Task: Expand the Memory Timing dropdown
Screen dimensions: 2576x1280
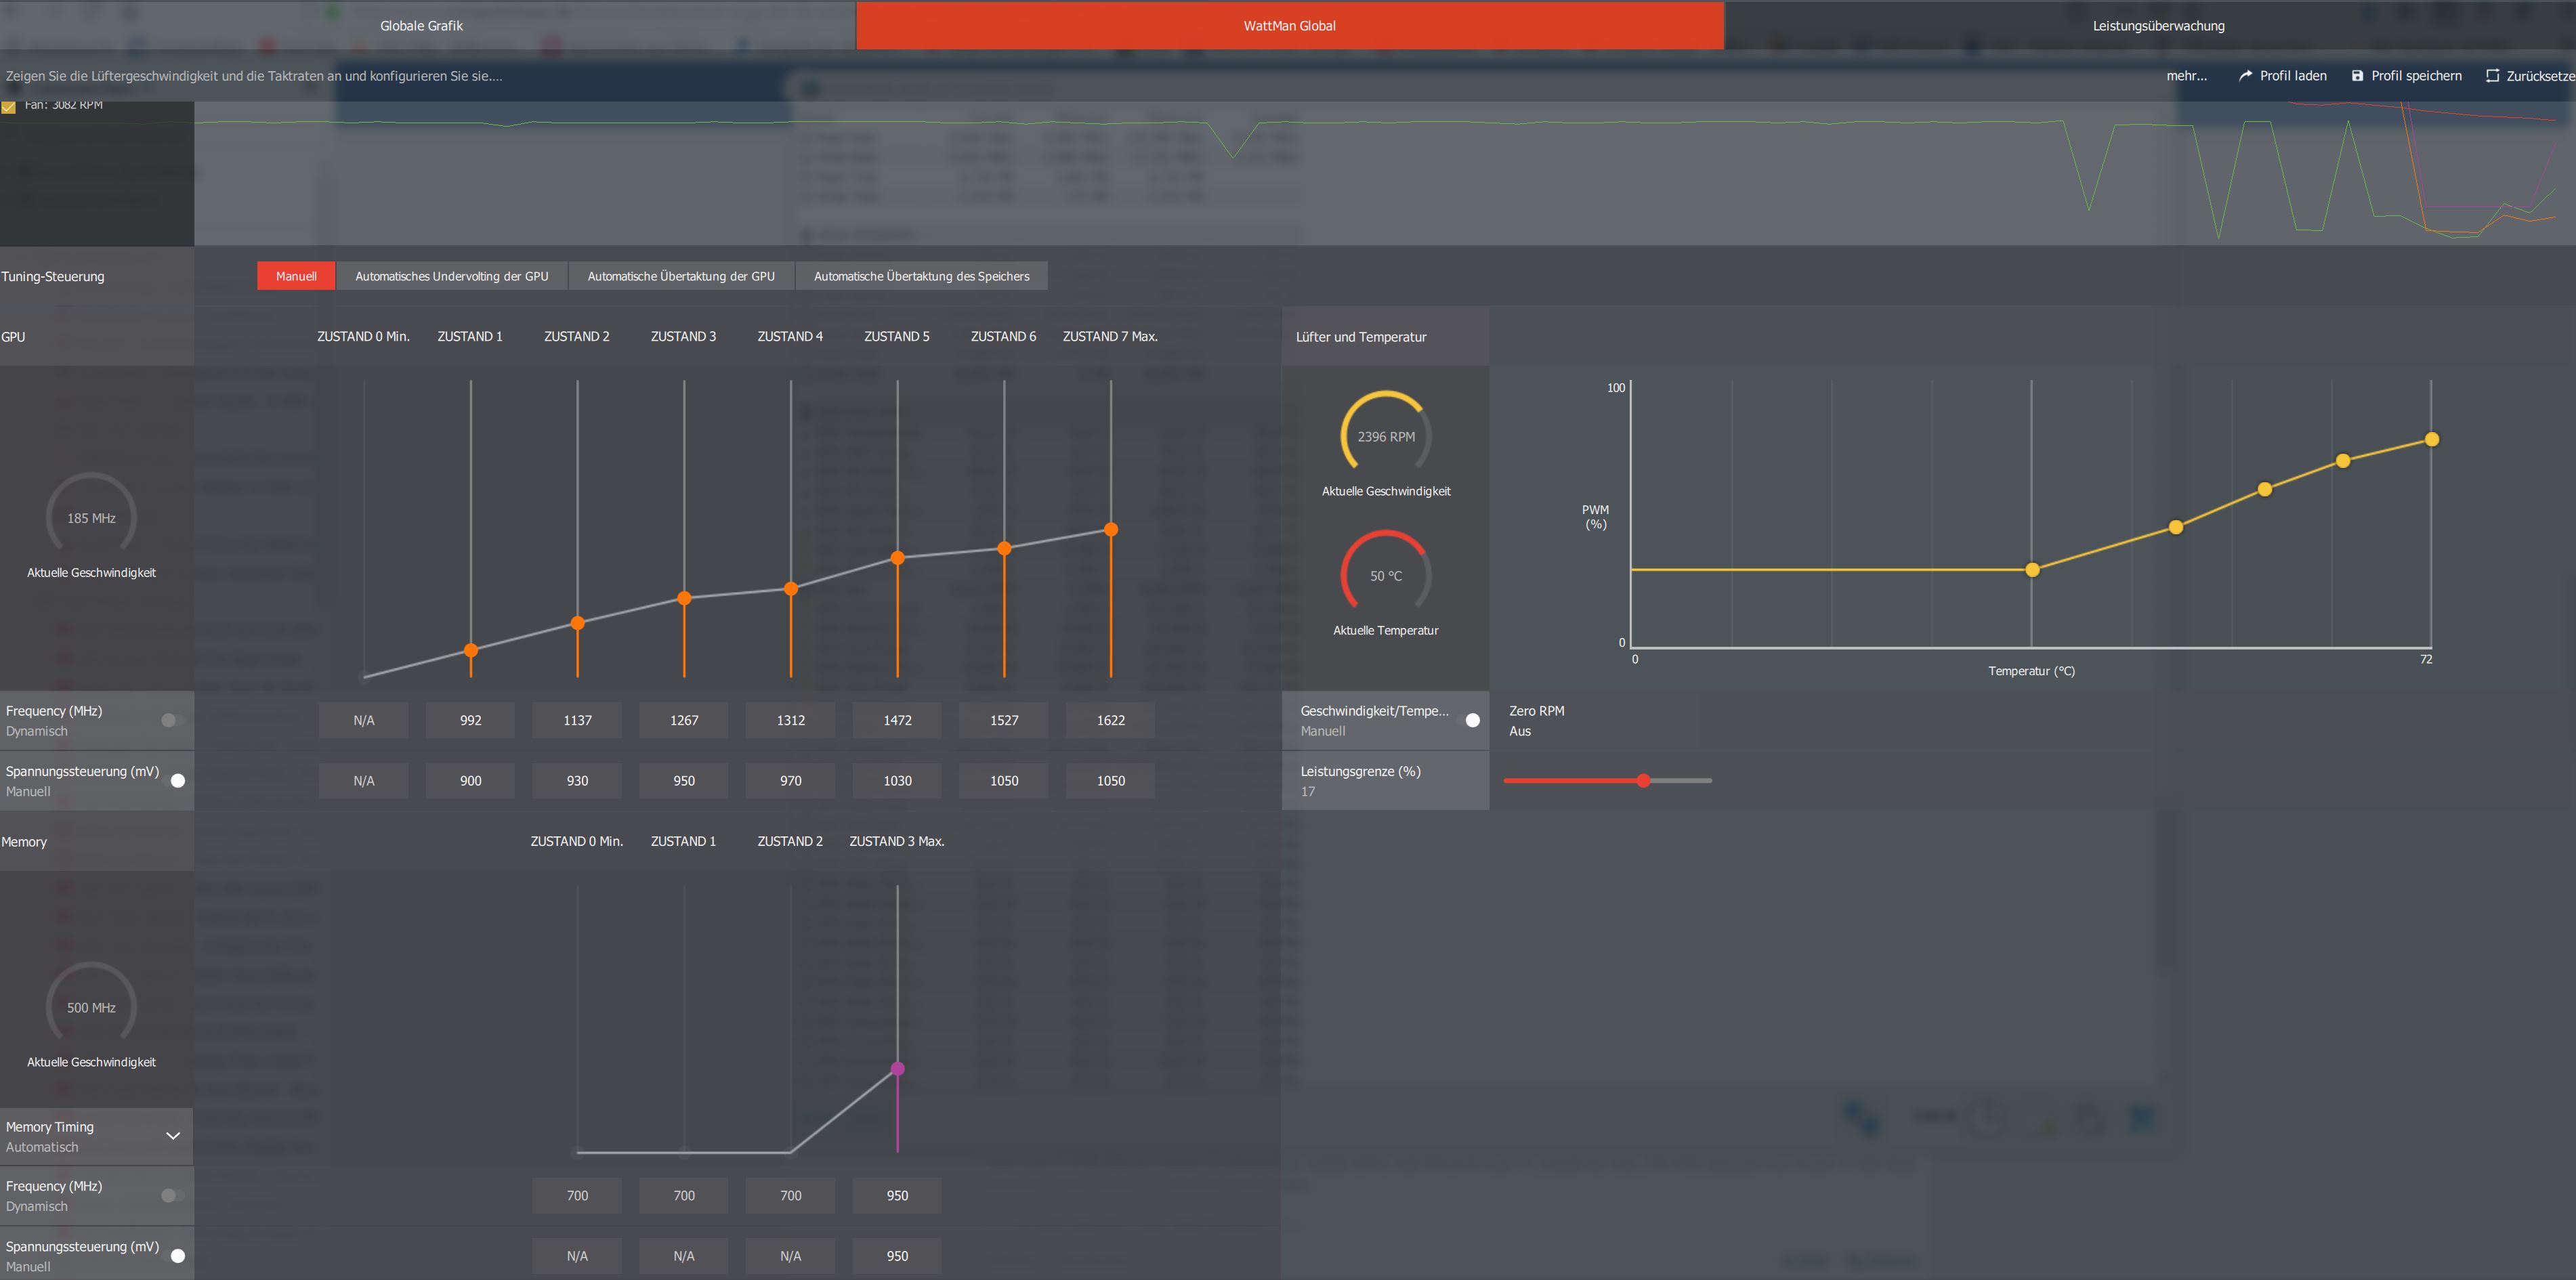Action: coord(172,1136)
